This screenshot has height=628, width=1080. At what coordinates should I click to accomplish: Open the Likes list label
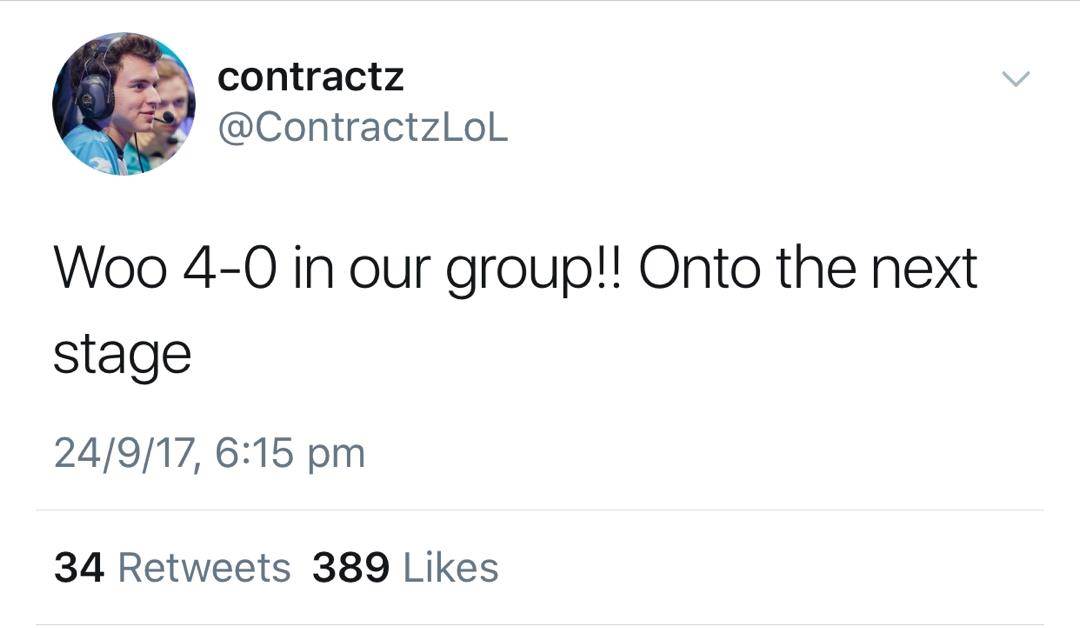click(x=450, y=568)
